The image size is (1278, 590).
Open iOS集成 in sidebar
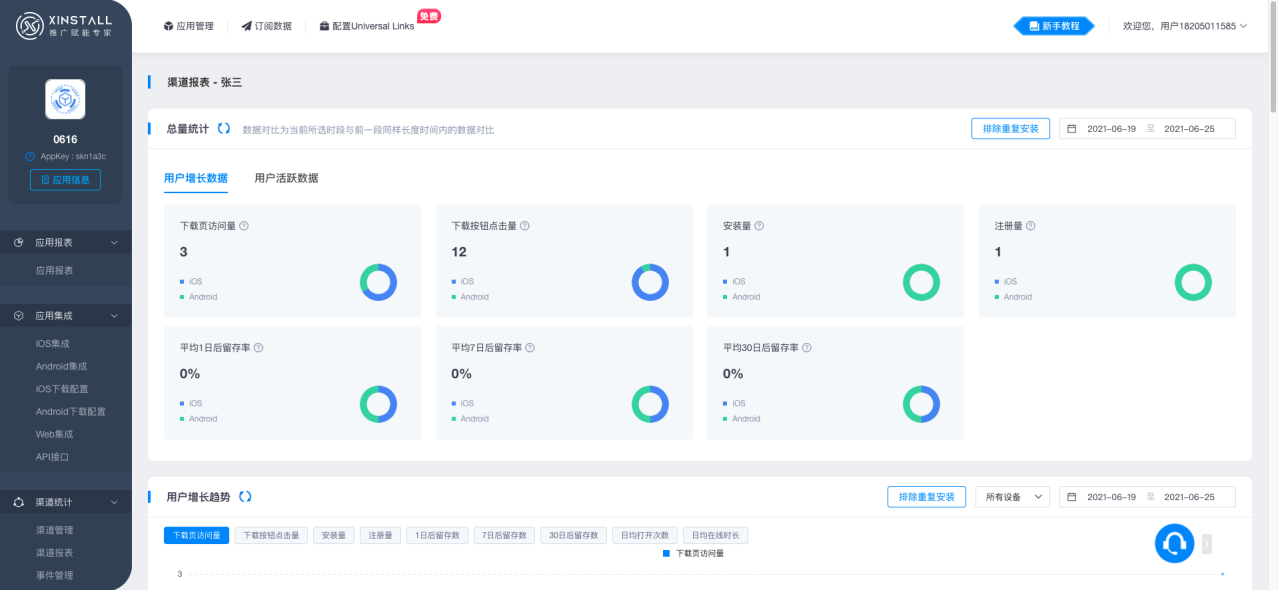coord(53,343)
